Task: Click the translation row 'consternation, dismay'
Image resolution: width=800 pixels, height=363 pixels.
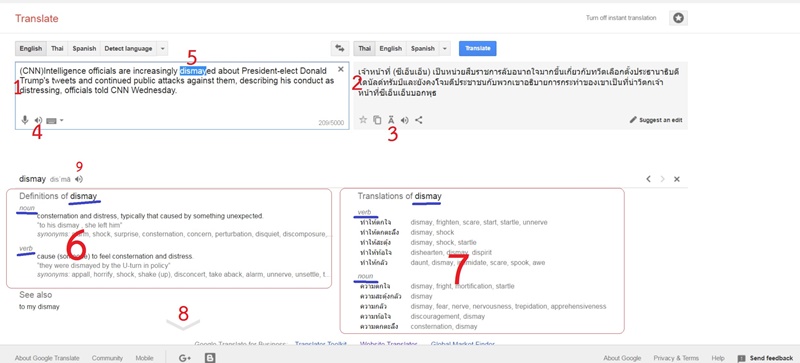Action: tap(444, 326)
